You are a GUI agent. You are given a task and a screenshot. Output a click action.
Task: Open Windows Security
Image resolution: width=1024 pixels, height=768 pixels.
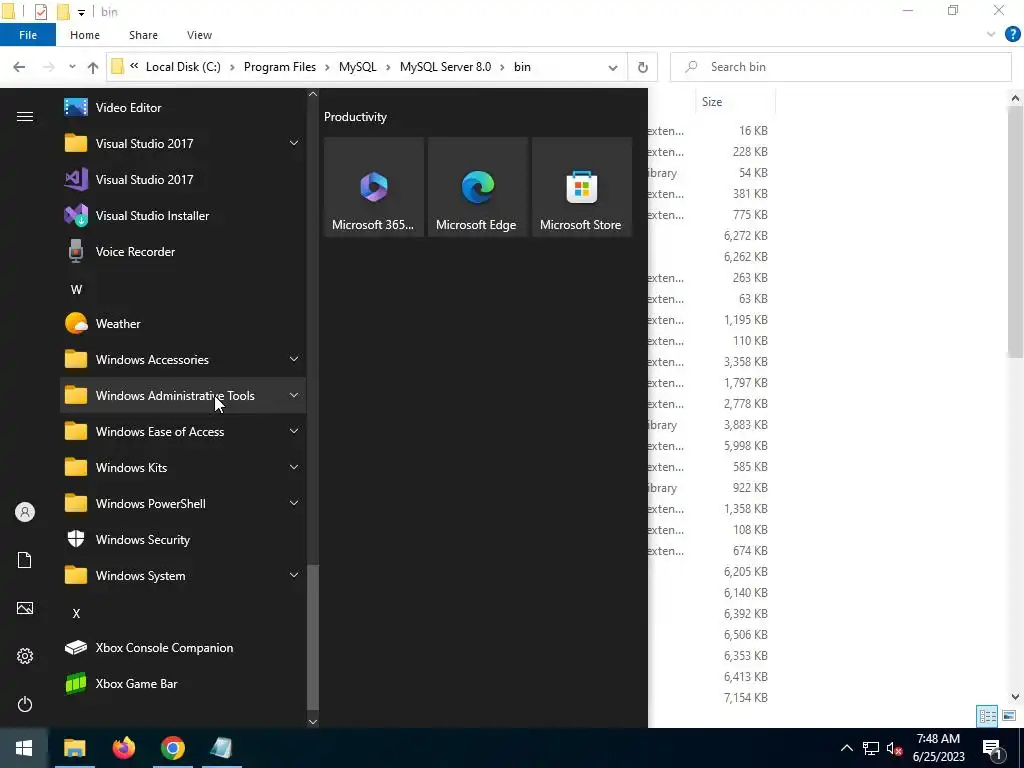(x=183, y=540)
